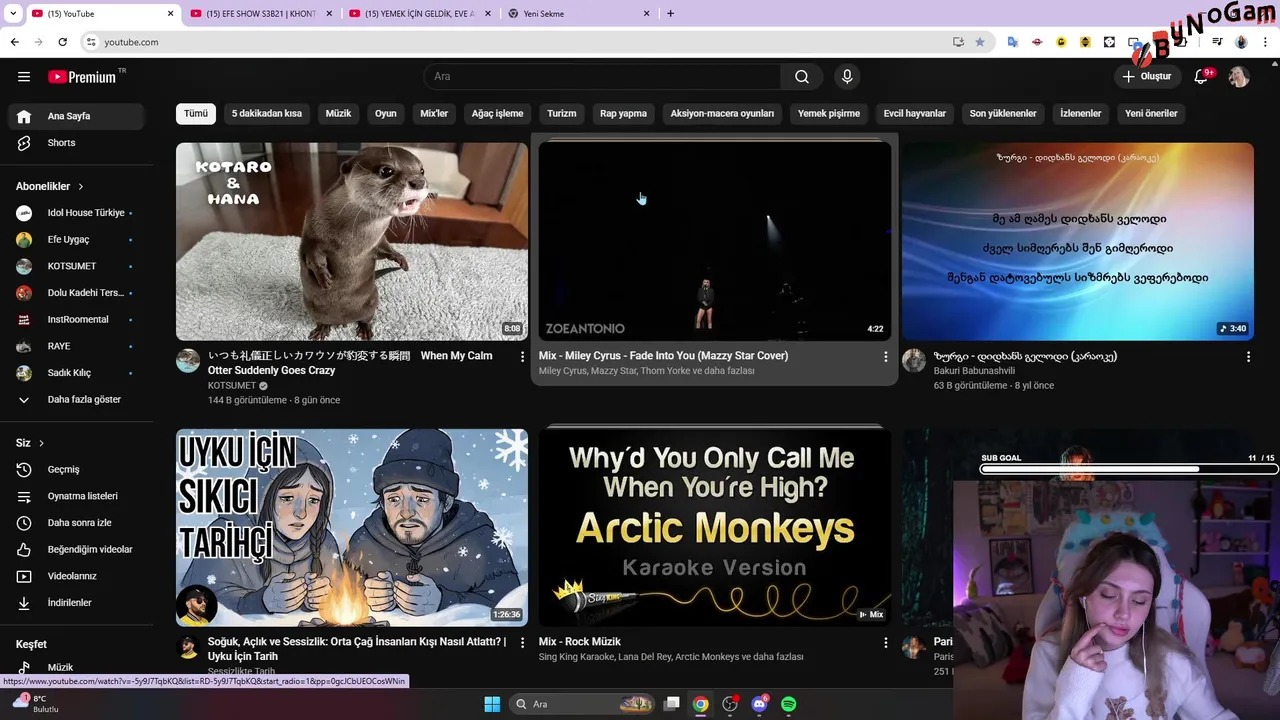Click the browser address bar youtube.com
Viewport: 1280px width, 720px height.
(x=520, y=42)
